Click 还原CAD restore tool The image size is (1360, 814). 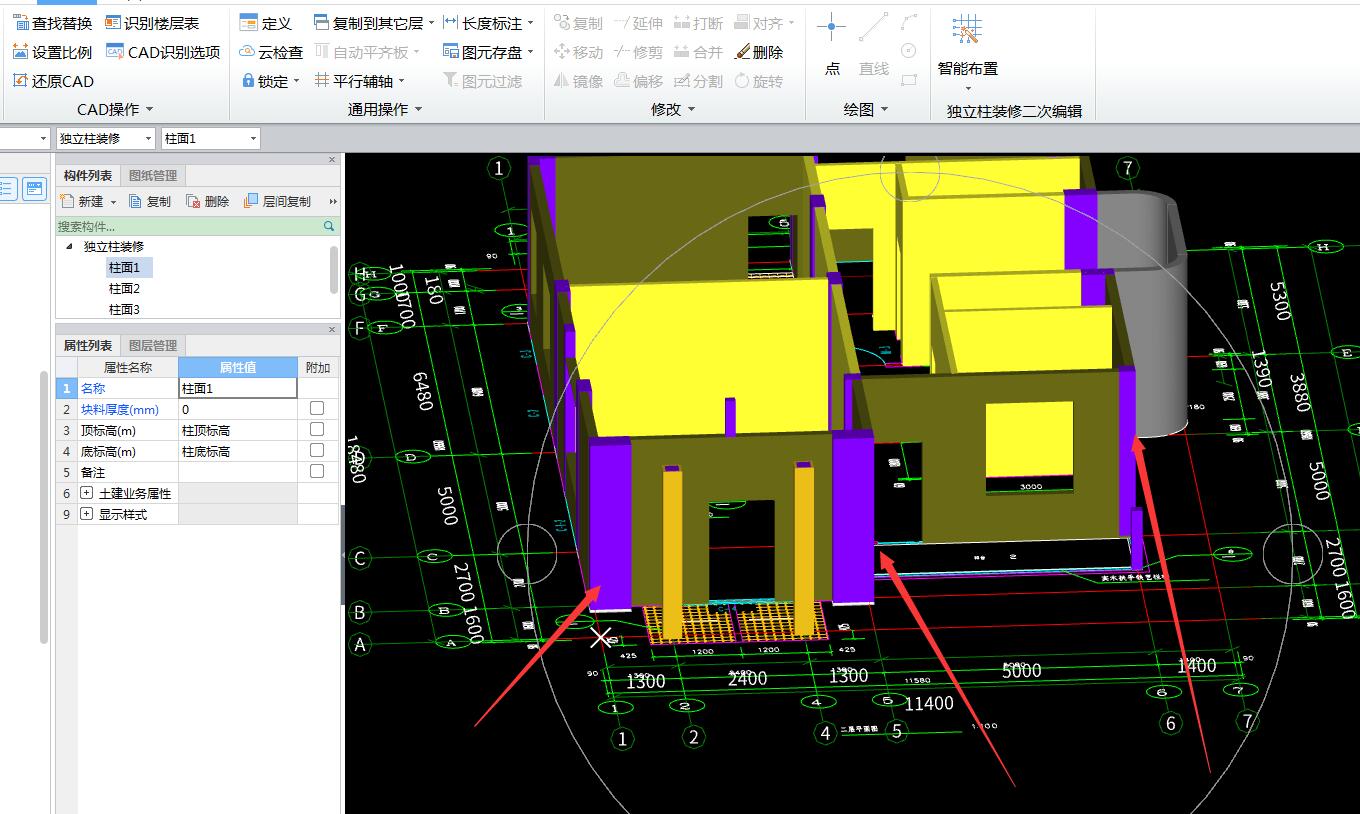(53, 81)
